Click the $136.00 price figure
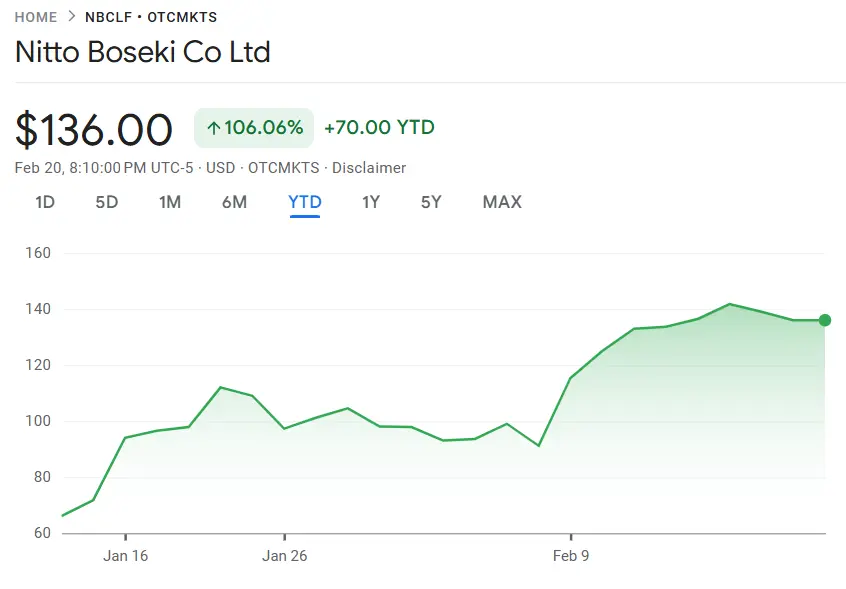Screen dimensions: 846x589 tap(94, 130)
